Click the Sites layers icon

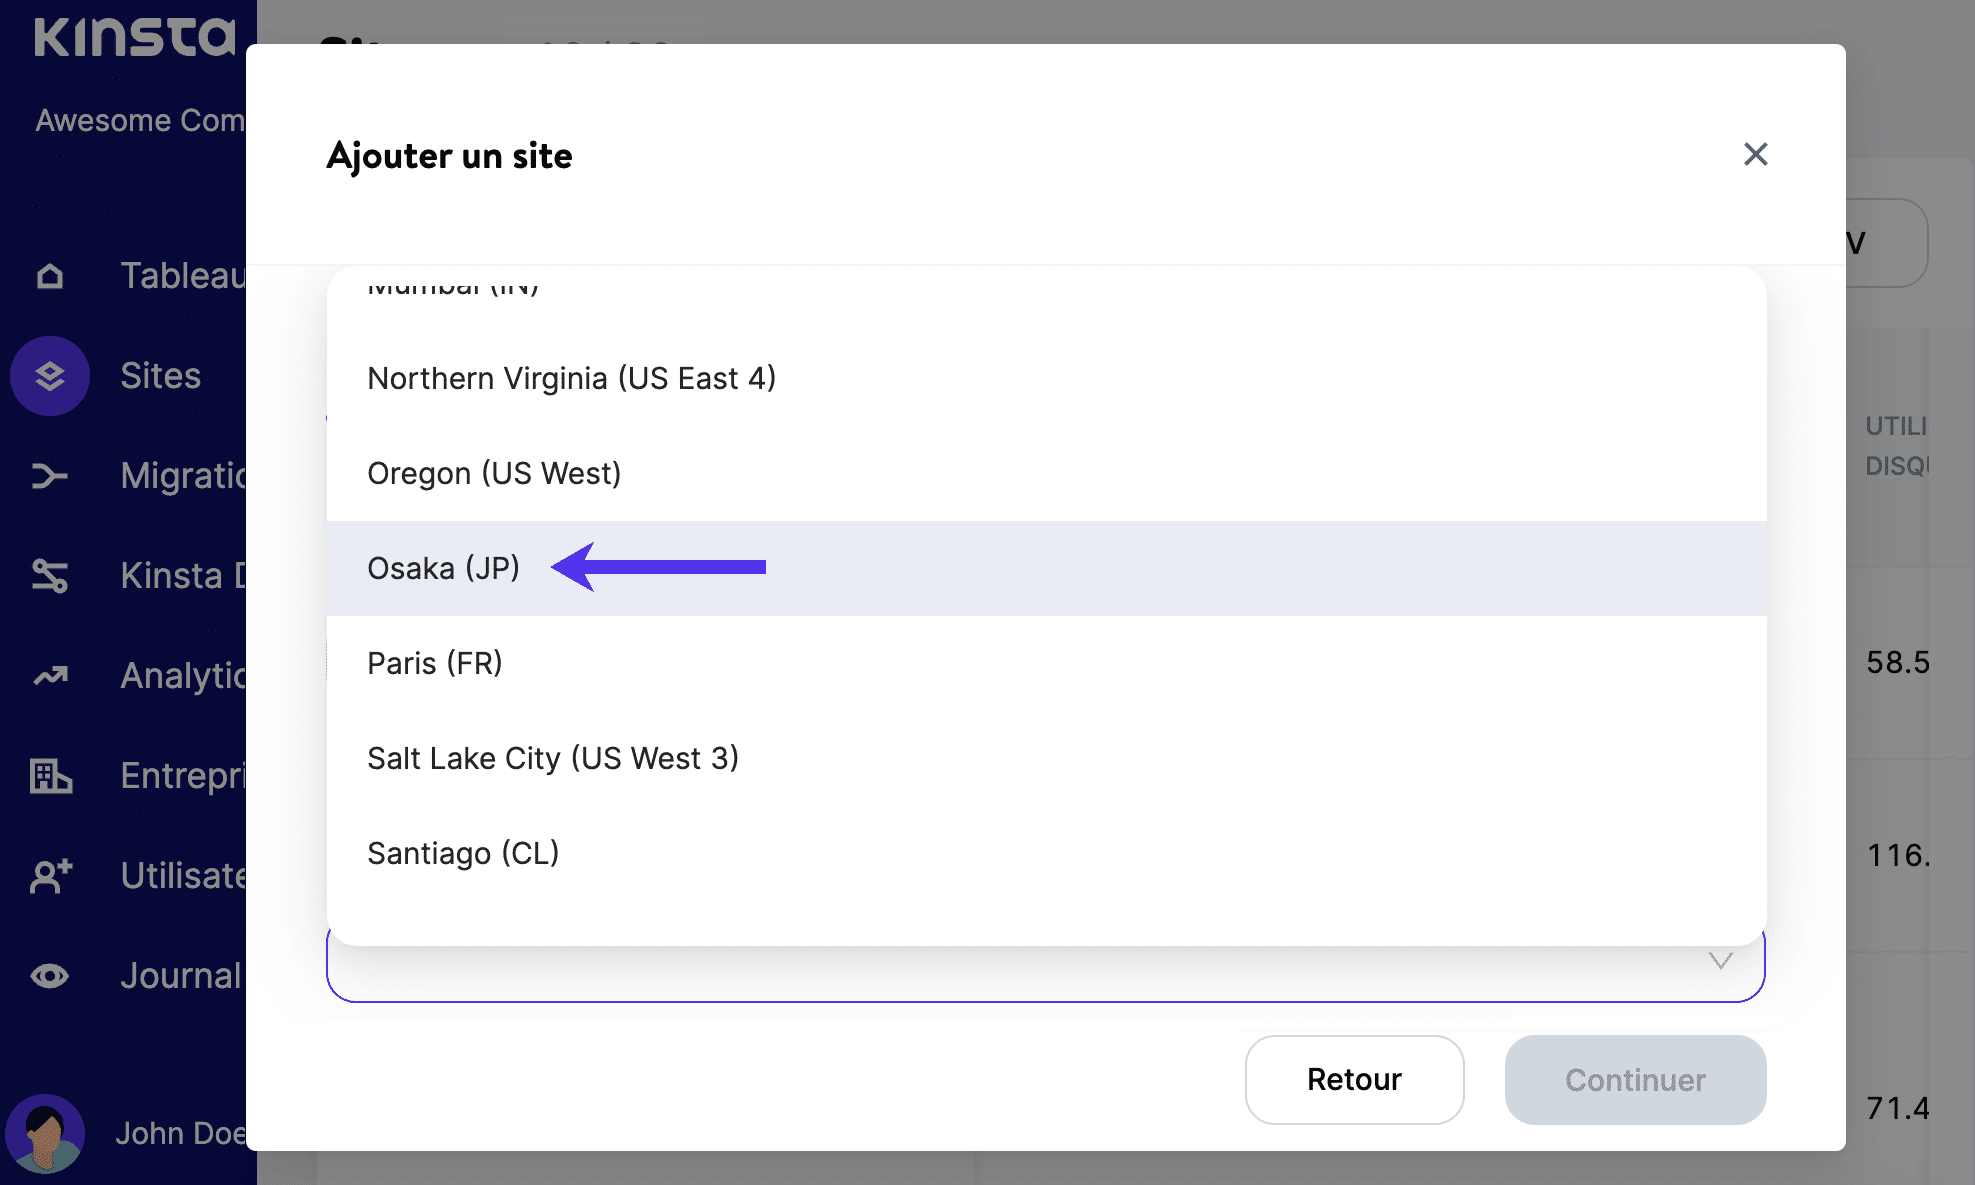(x=50, y=376)
